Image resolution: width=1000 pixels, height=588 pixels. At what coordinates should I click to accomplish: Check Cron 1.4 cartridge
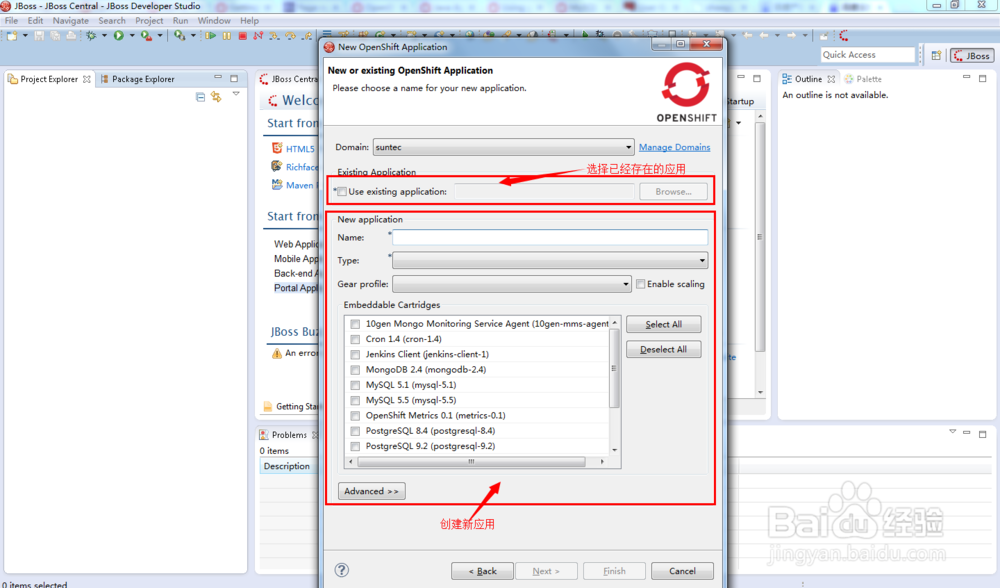(355, 339)
